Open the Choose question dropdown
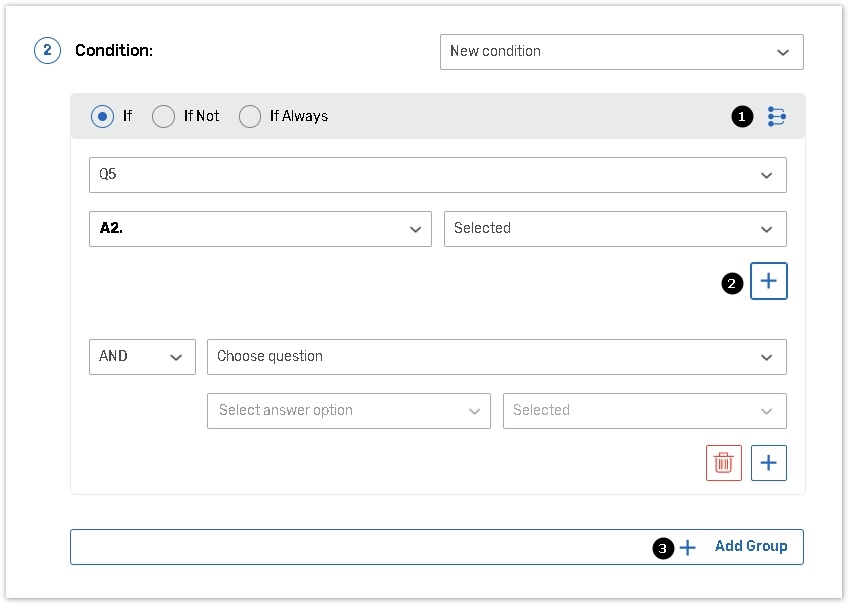 [x=496, y=357]
